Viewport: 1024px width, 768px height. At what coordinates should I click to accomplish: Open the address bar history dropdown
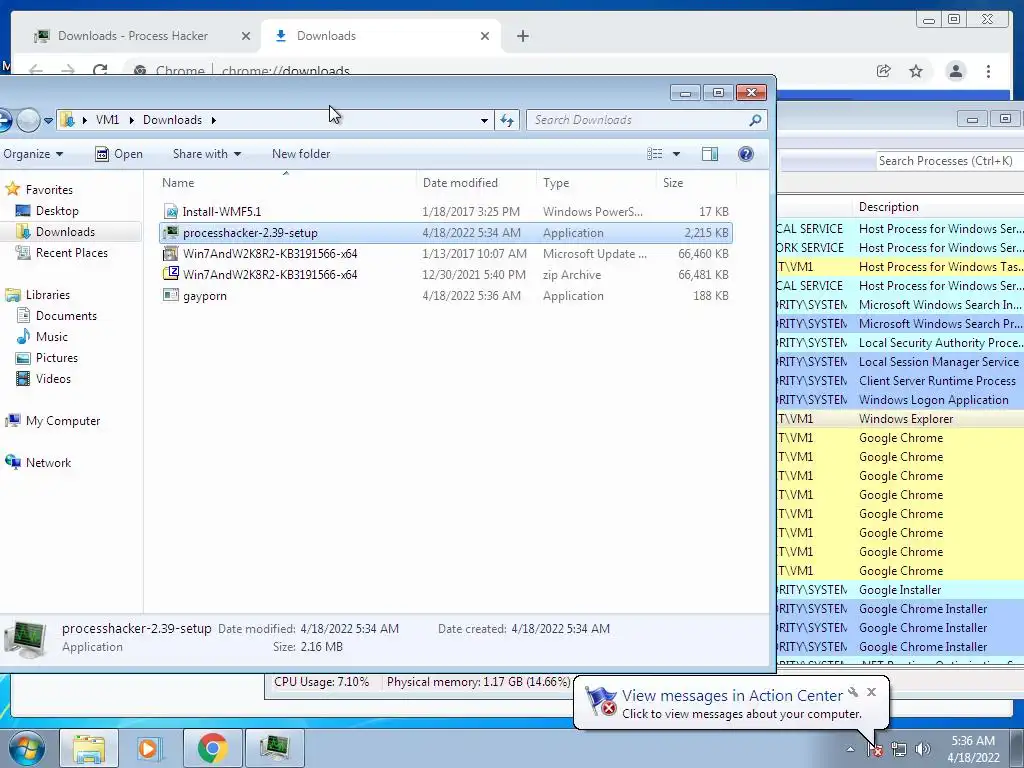pos(484,120)
